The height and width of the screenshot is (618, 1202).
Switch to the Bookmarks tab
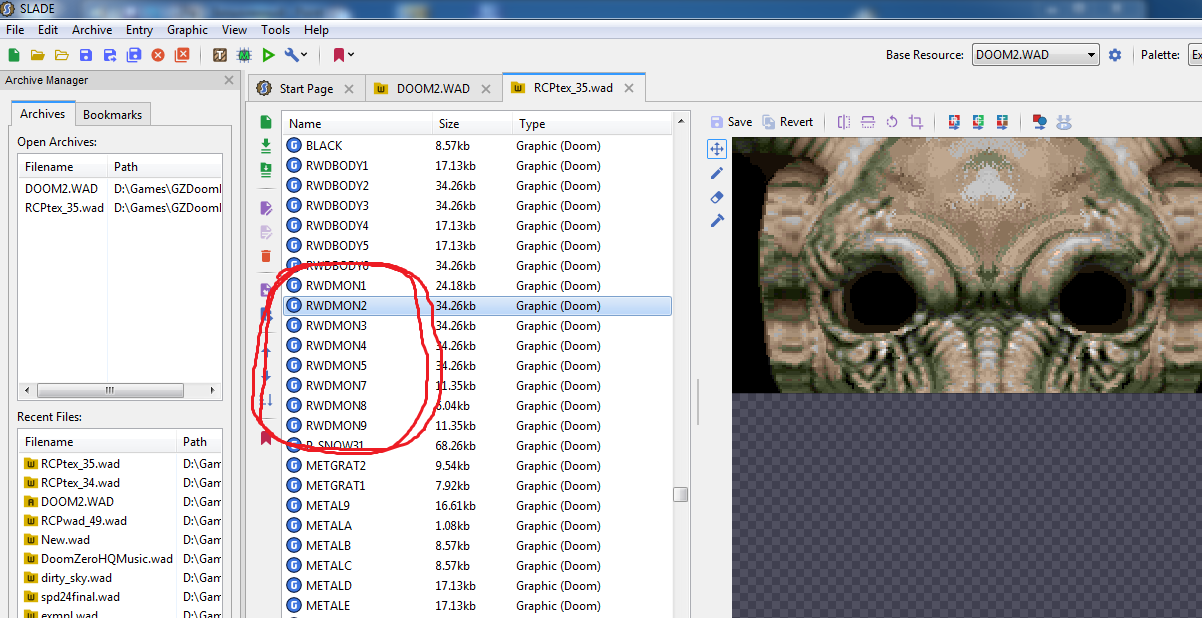click(x=112, y=114)
